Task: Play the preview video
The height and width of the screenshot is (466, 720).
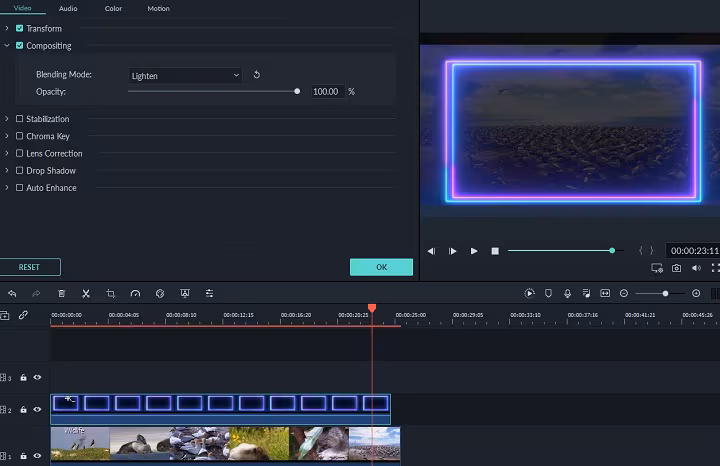Action: (474, 251)
